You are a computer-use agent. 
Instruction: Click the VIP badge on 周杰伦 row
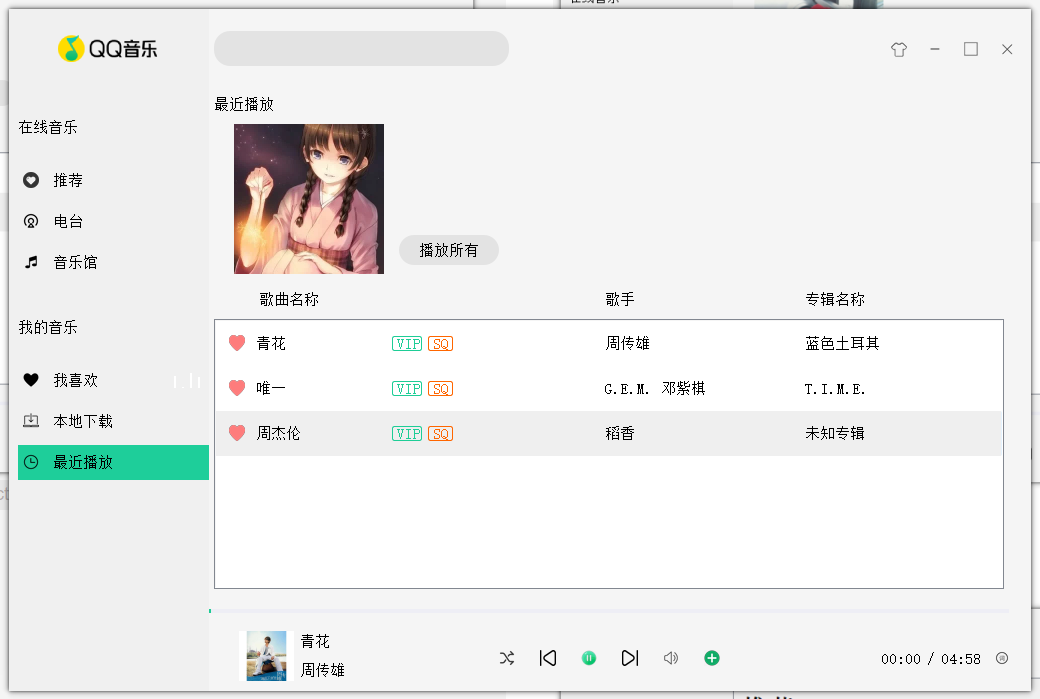(x=407, y=434)
